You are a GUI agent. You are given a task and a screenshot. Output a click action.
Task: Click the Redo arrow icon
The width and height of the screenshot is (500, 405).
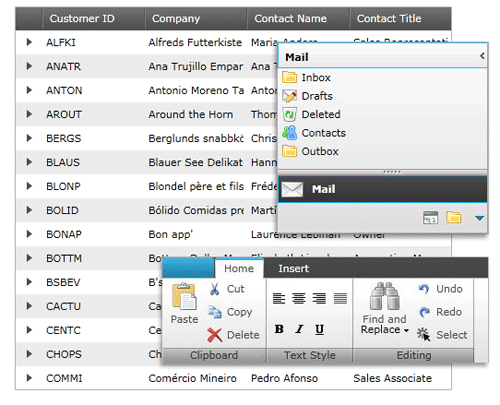click(x=424, y=312)
